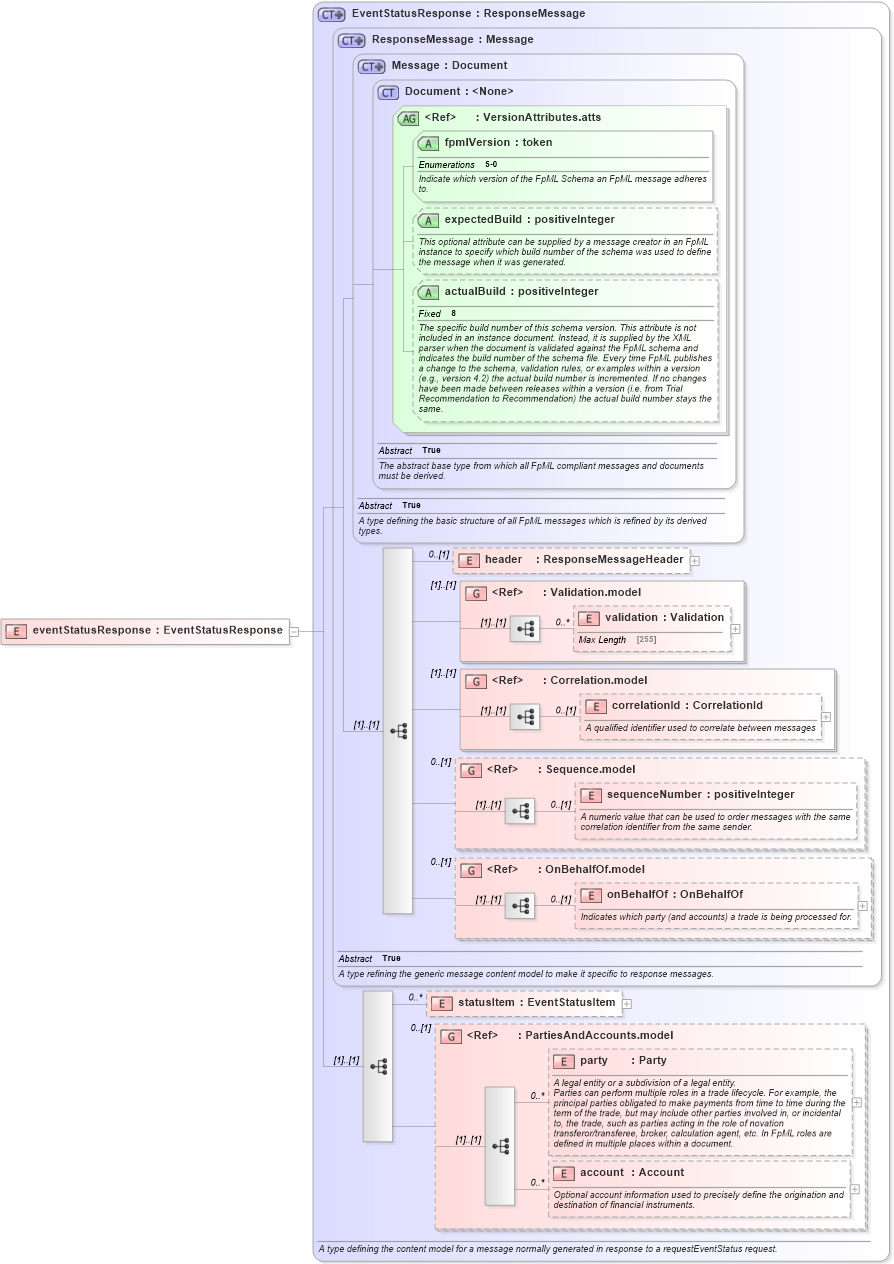The width and height of the screenshot is (894, 1264).
Task: Expand the statusItem EventStatusItem element
Action: click(x=627, y=1003)
